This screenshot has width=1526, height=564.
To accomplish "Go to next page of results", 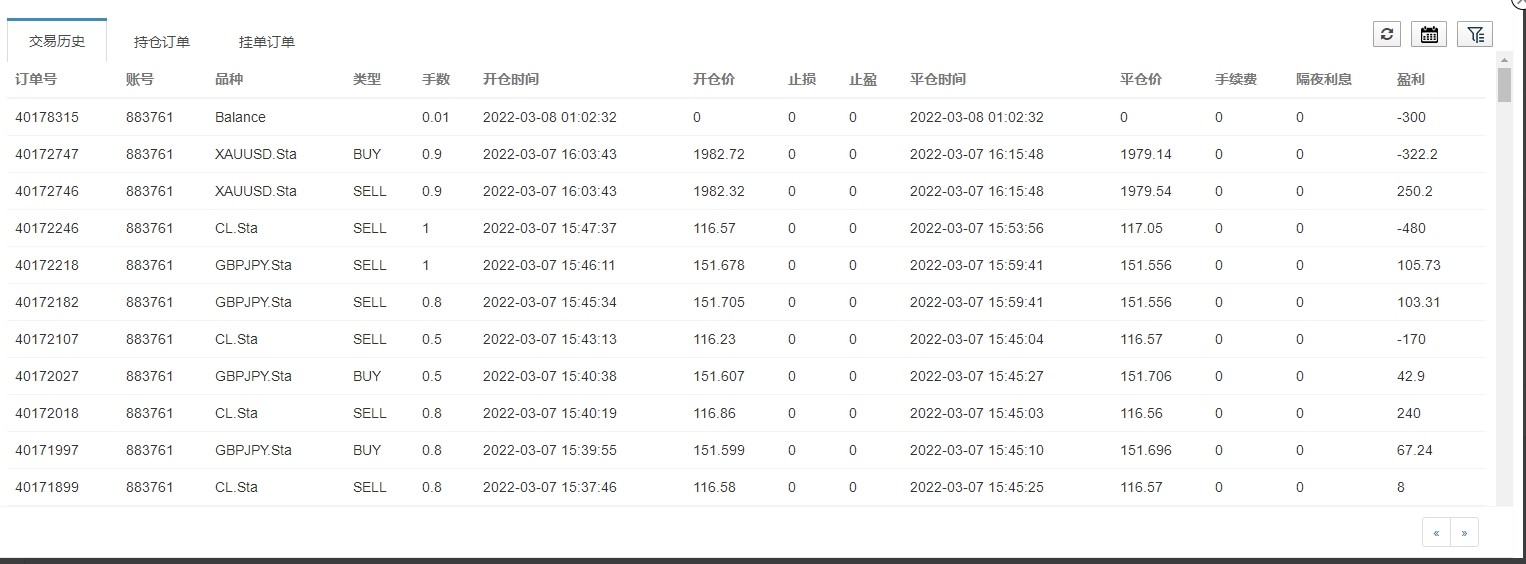I will (x=1464, y=533).
